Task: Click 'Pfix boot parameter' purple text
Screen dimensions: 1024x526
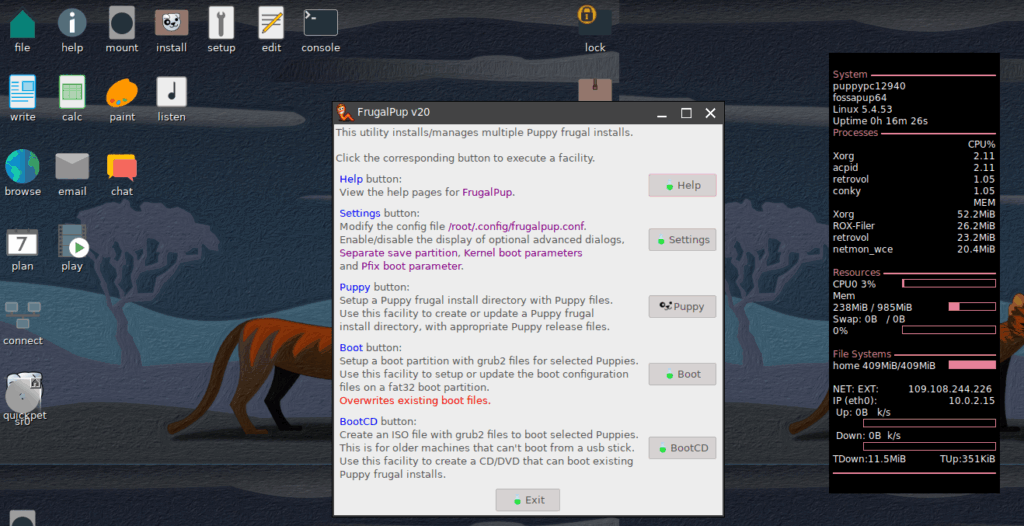Action: click(x=411, y=267)
